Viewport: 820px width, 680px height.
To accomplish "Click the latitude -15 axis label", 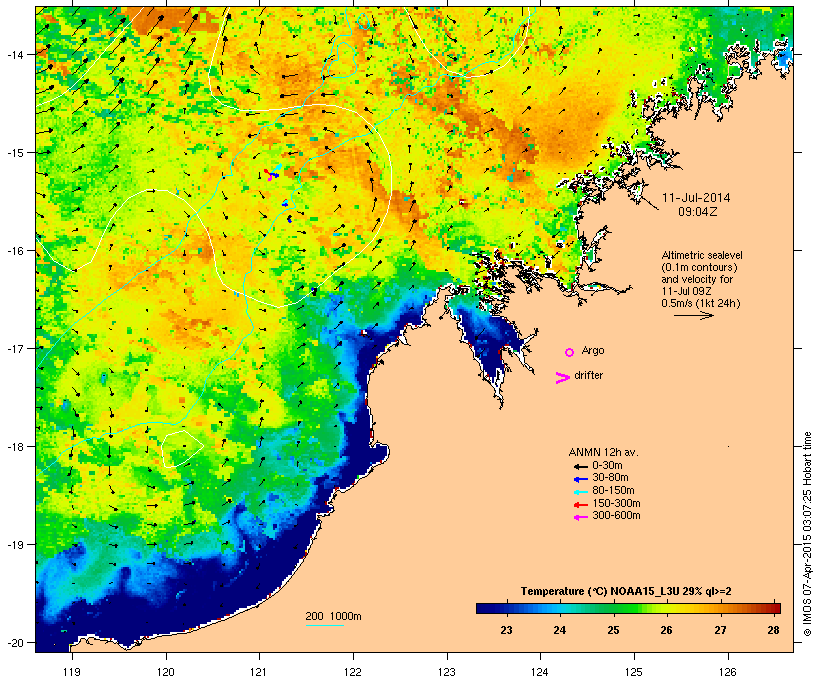I will (15, 153).
